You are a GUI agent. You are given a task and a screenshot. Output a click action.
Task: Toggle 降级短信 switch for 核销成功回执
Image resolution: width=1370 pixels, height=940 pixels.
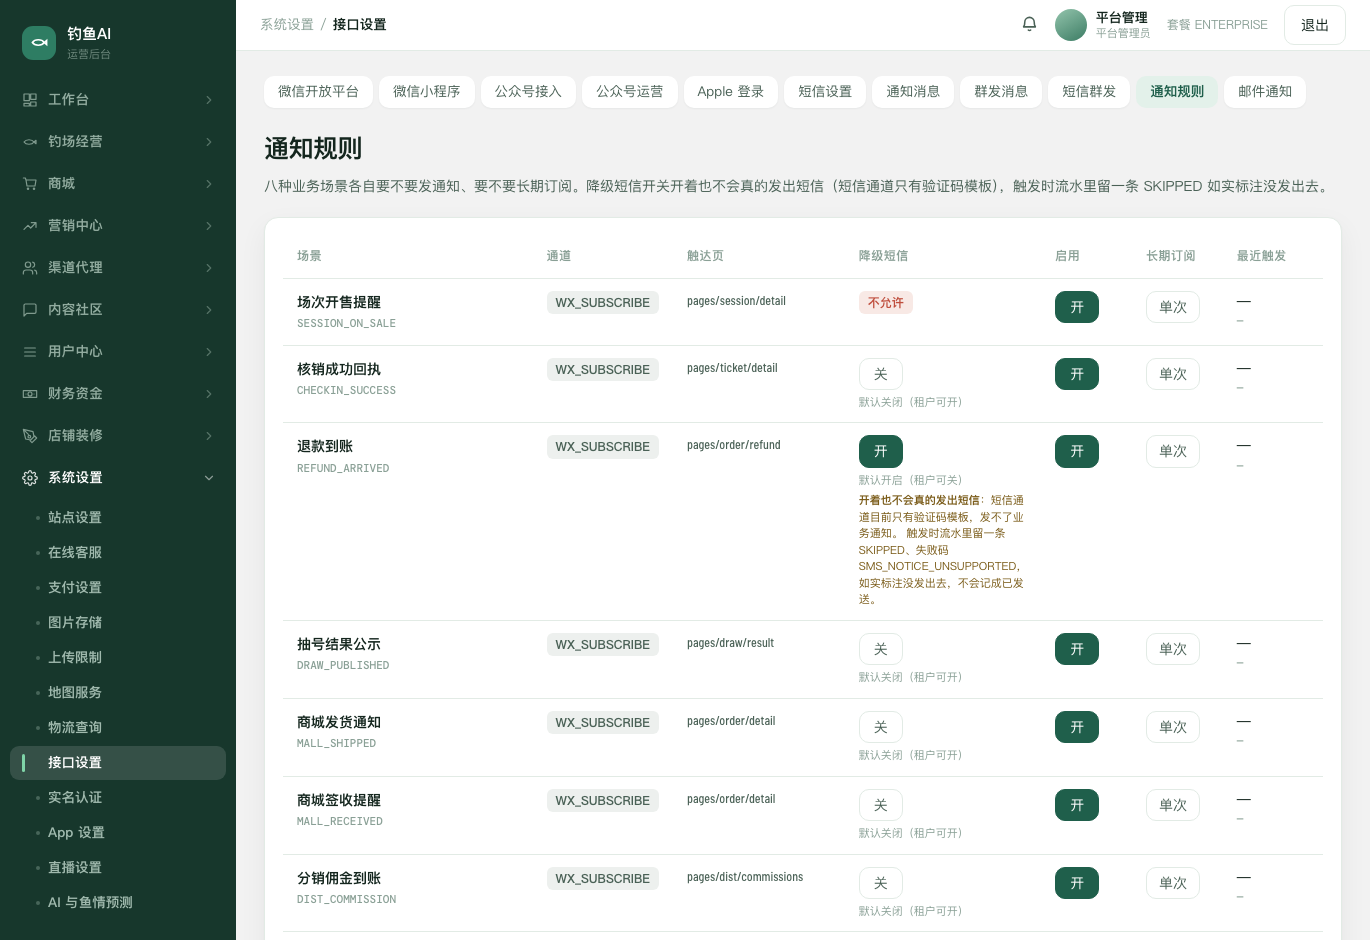tap(881, 374)
